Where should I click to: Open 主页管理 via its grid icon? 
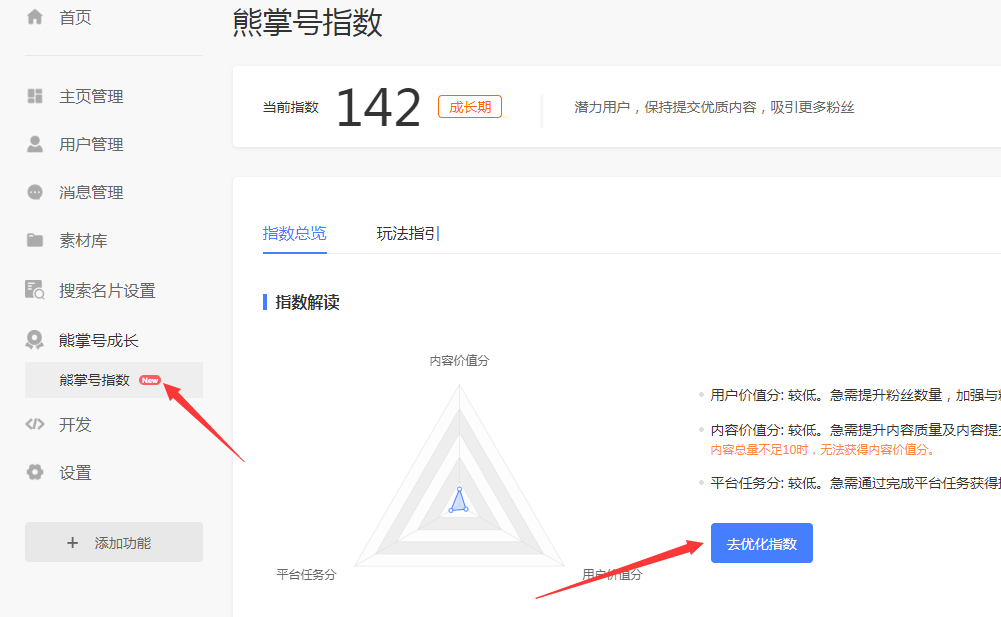pyautogui.click(x=35, y=96)
